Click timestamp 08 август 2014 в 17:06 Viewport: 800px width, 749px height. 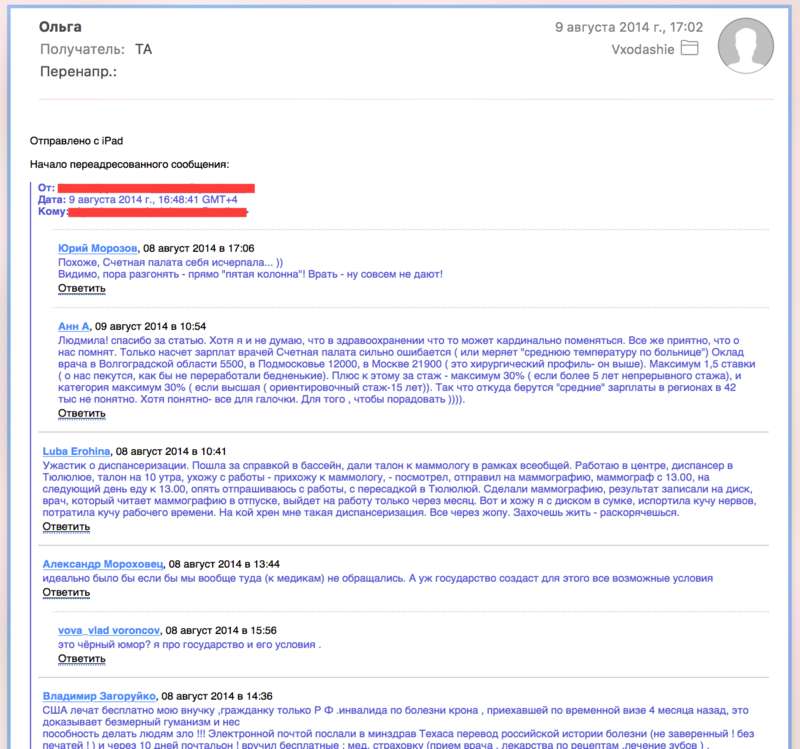click(198, 248)
